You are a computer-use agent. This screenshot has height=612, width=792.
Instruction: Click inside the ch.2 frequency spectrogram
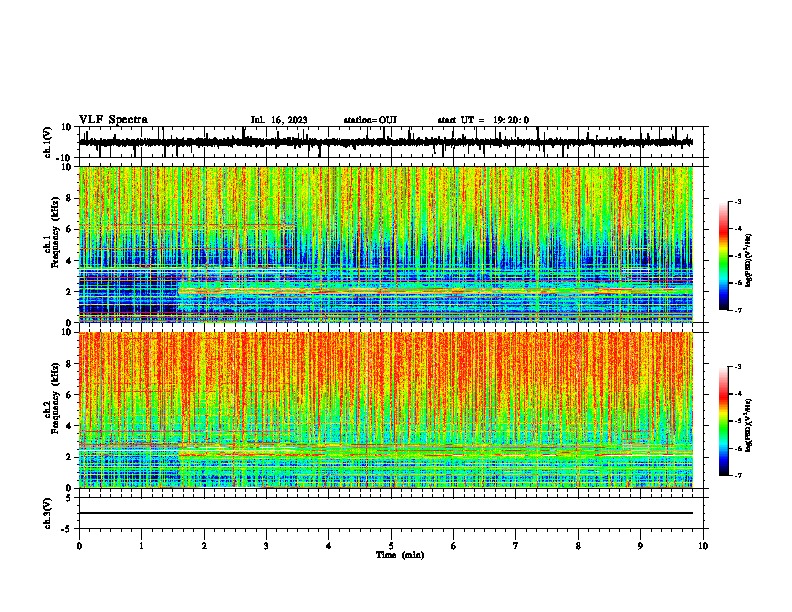(x=386, y=410)
